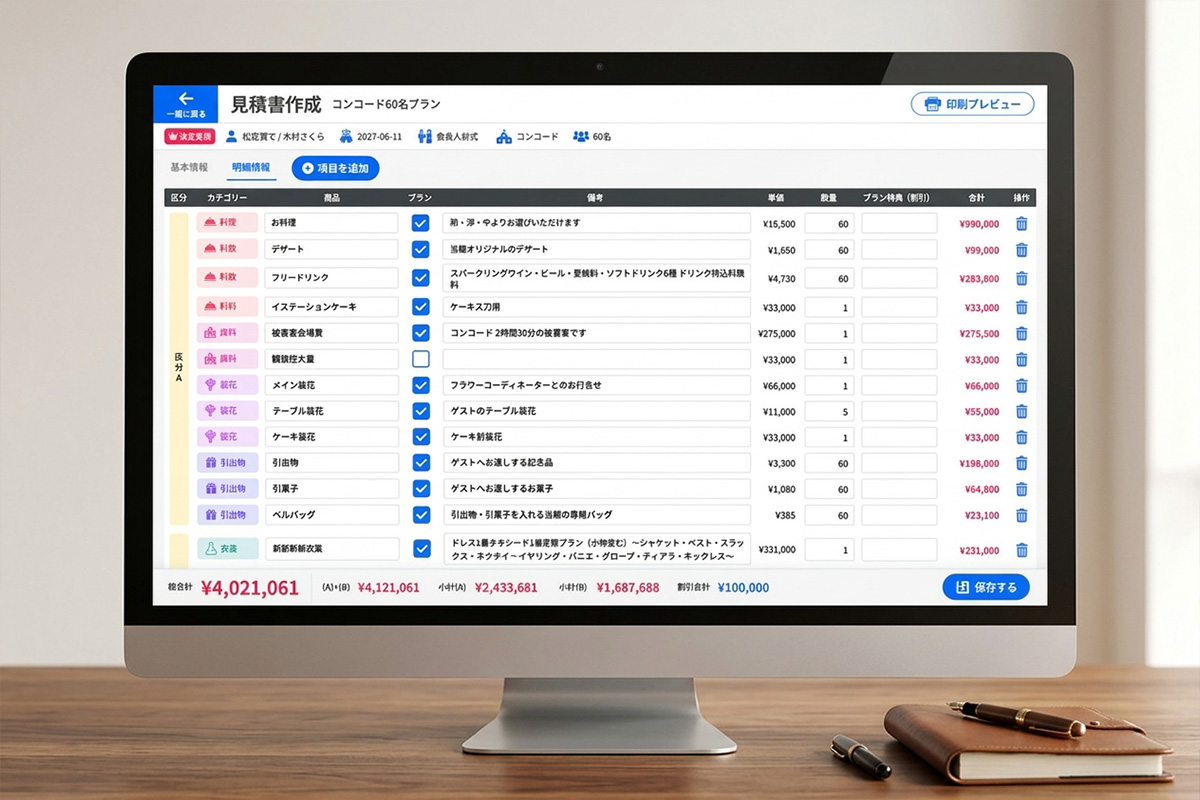Uncheck the plan checkbox for ベルバッグ
The image size is (1200, 800).
[421, 515]
